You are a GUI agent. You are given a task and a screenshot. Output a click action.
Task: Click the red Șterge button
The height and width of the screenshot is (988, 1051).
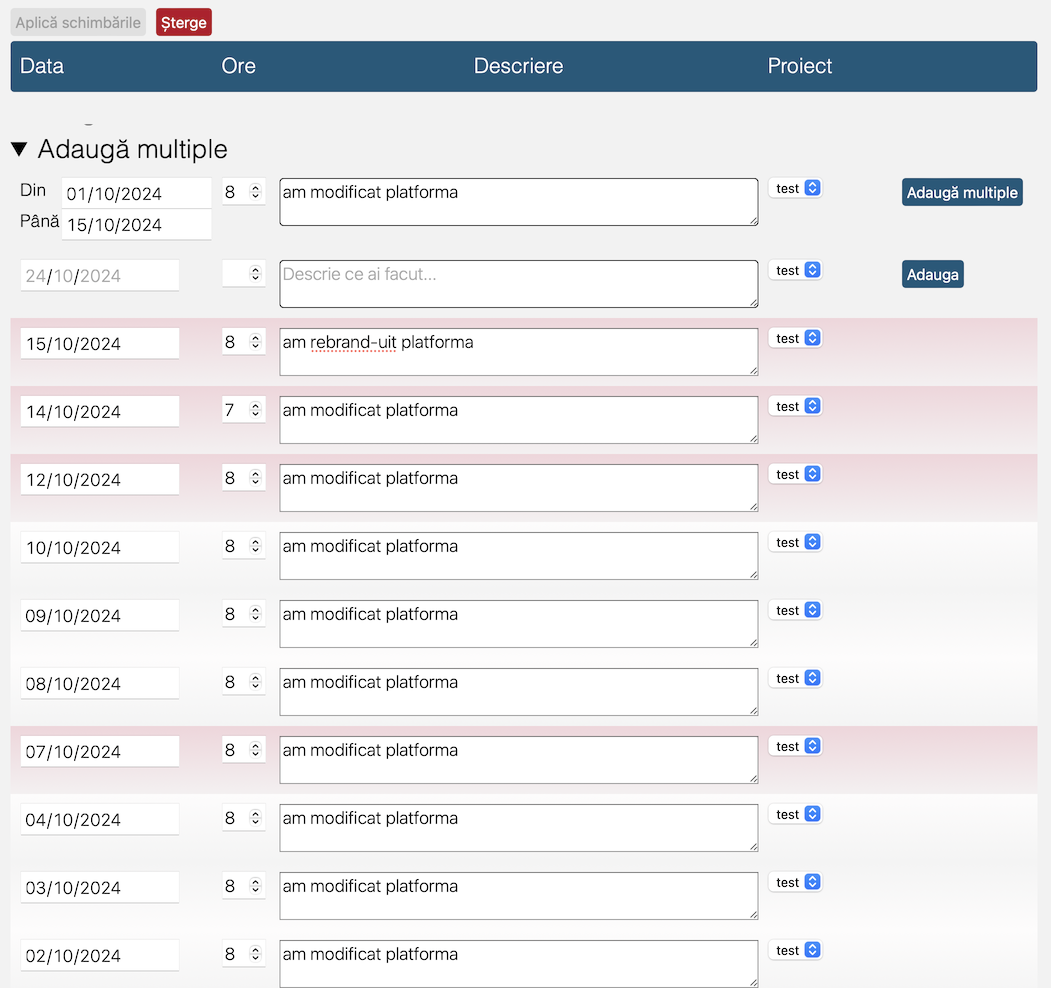click(x=184, y=22)
